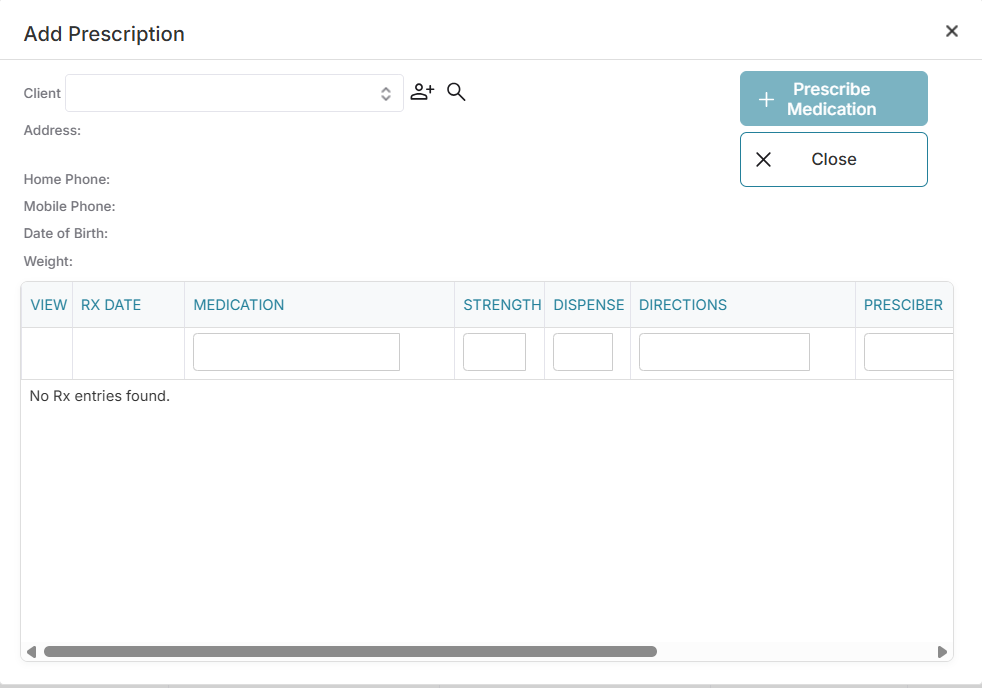This screenshot has height=688, width=982.
Task: Click the STRENGTH filter field
Action: [x=494, y=351]
